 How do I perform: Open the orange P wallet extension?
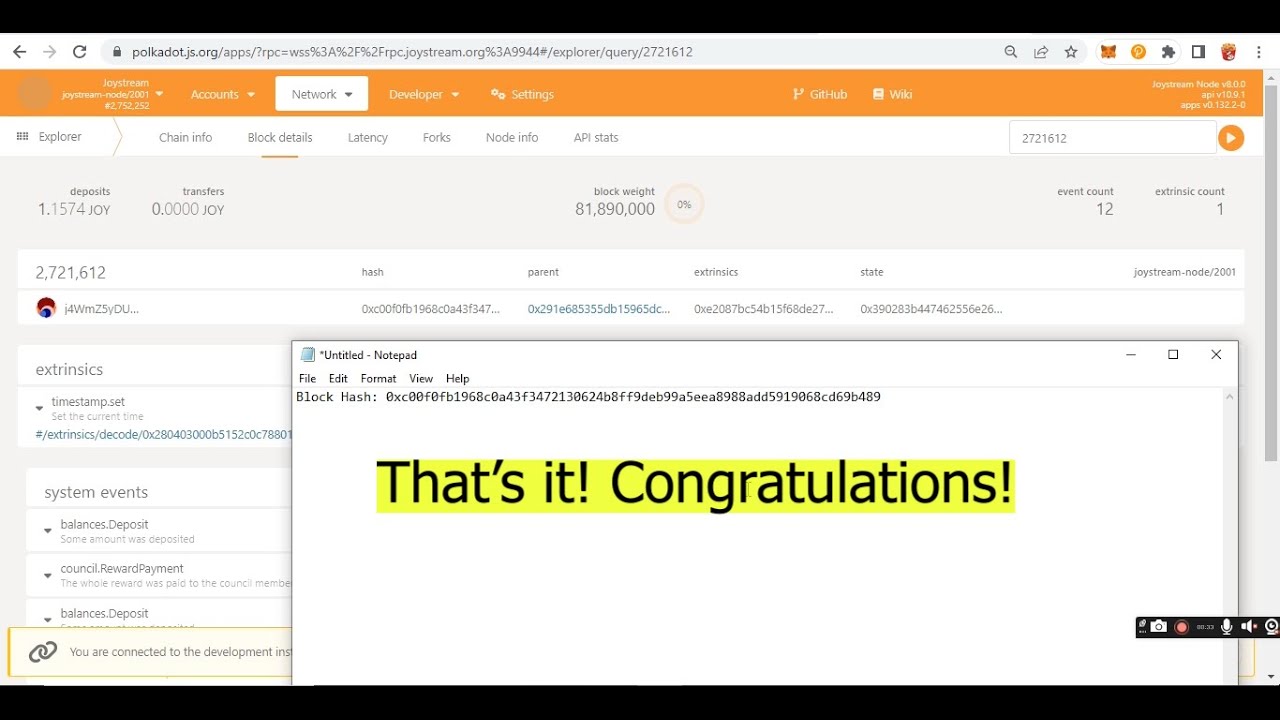pos(1138,52)
